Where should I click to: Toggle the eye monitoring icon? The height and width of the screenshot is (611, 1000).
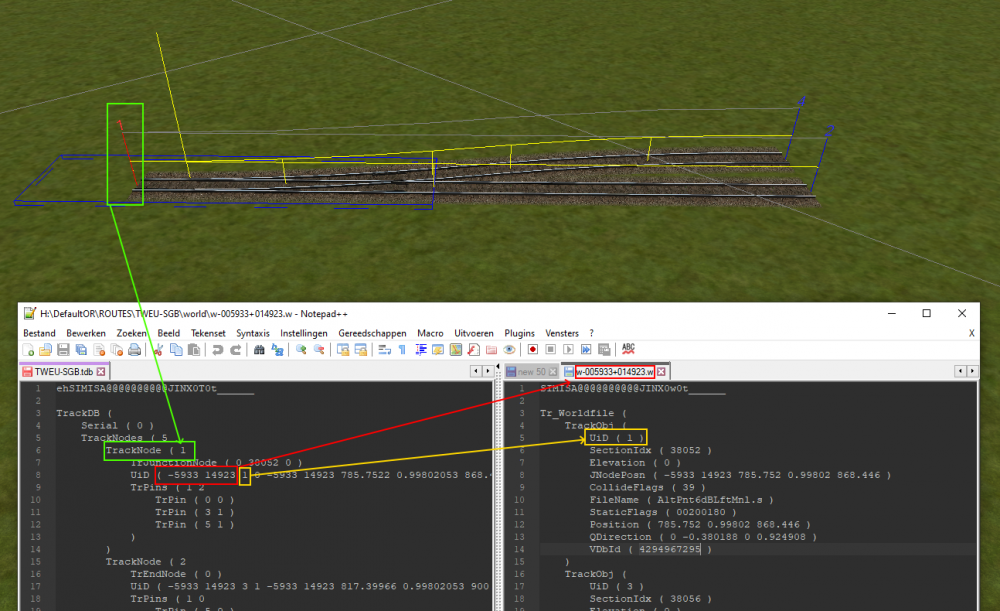(509, 350)
